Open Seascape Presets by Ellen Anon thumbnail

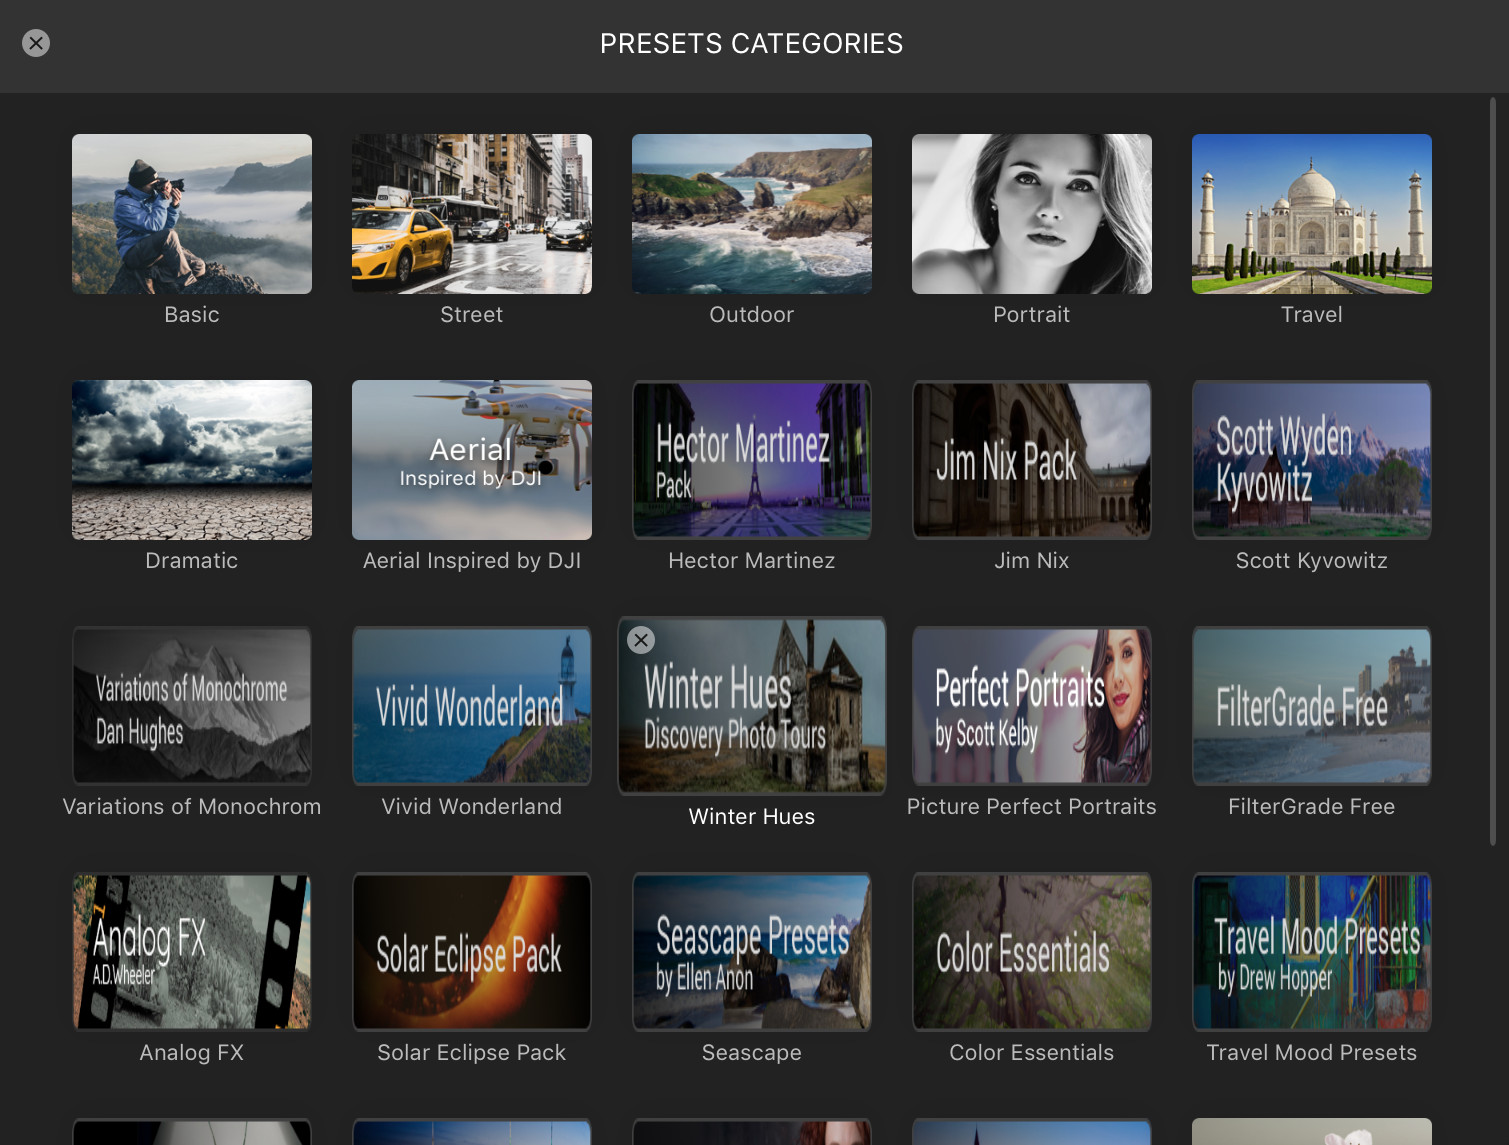pos(752,952)
